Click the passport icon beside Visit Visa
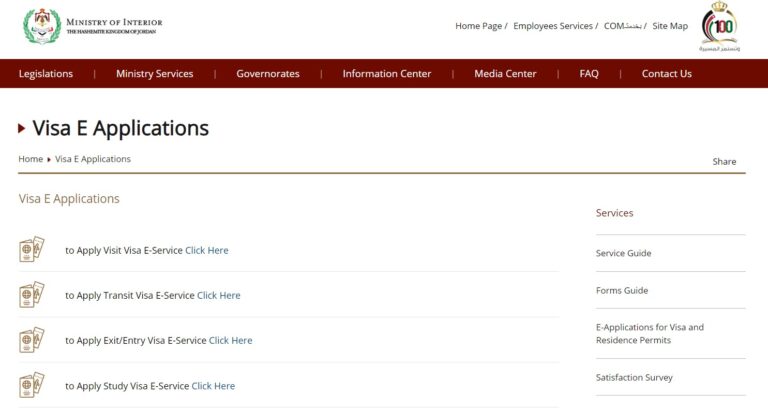 [32, 250]
